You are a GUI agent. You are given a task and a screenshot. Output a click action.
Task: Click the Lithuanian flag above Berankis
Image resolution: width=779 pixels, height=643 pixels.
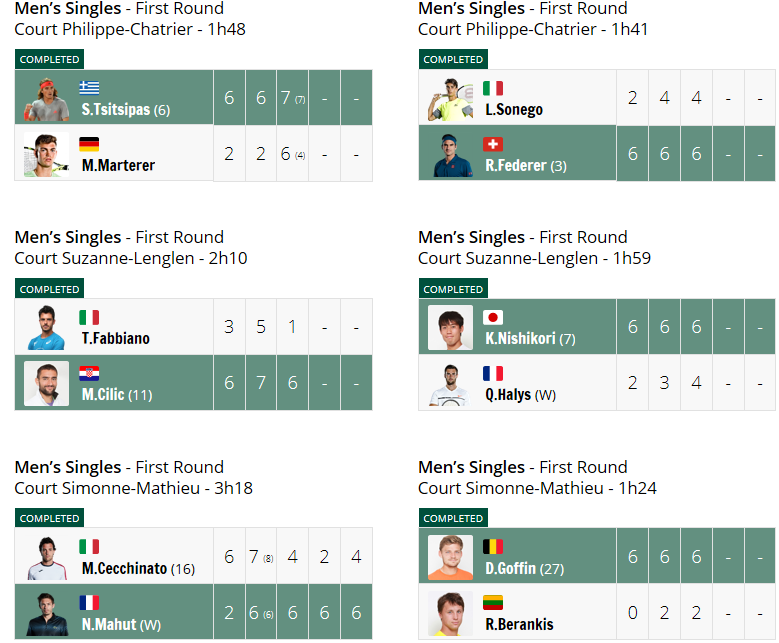(493, 602)
